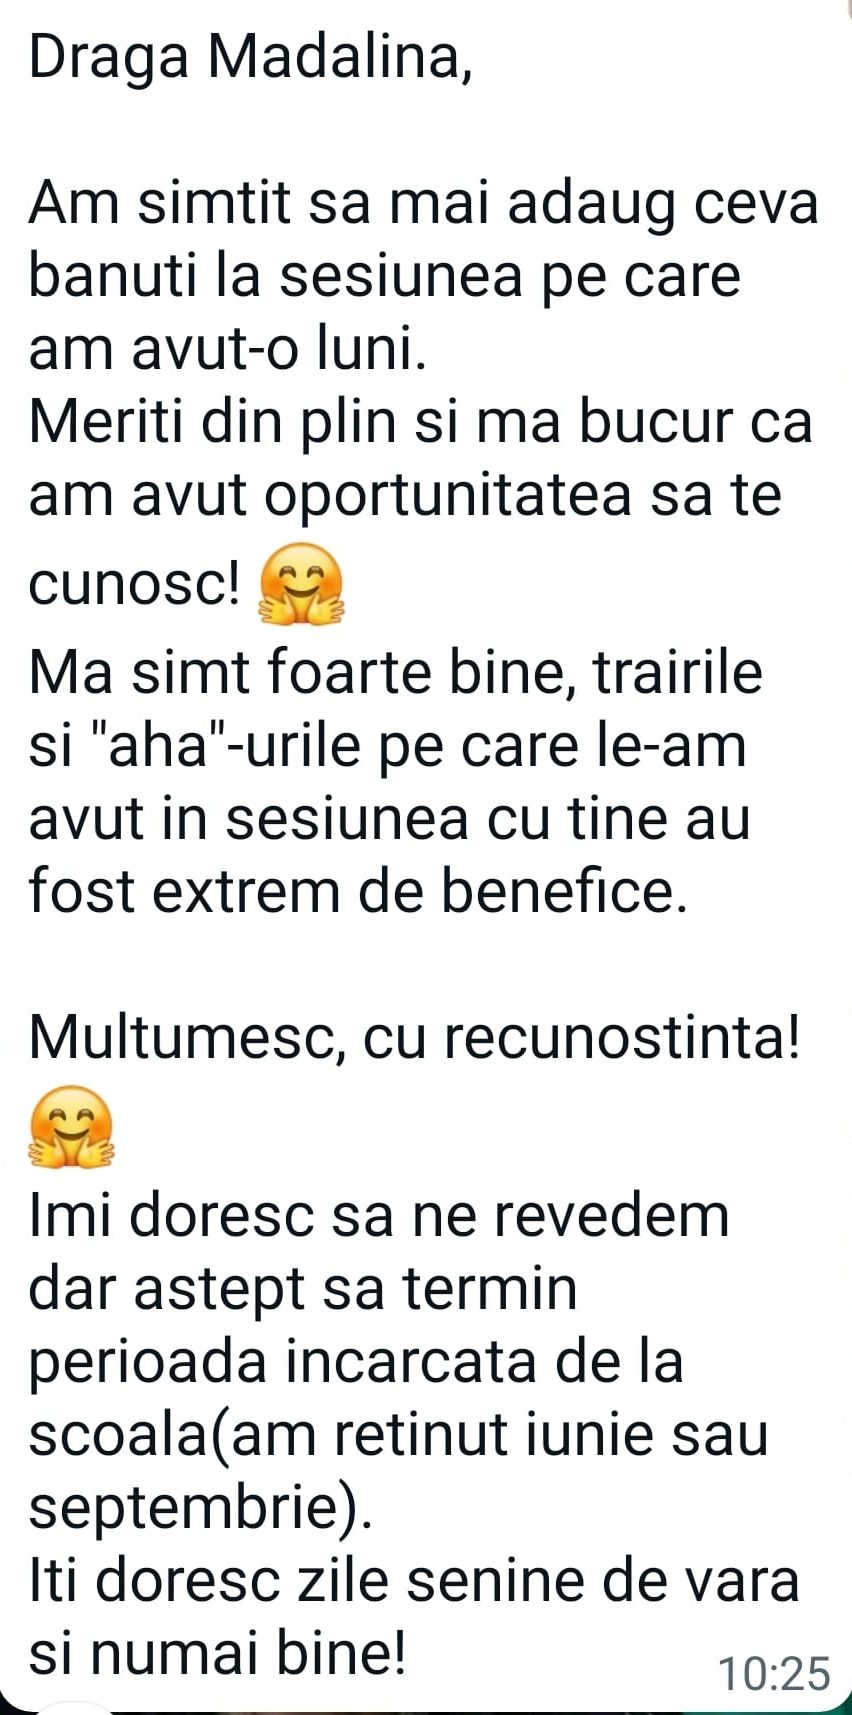The image size is (852, 1715).
Task: Click the hugging emoji after "cunosc!"
Action: (301, 585)
